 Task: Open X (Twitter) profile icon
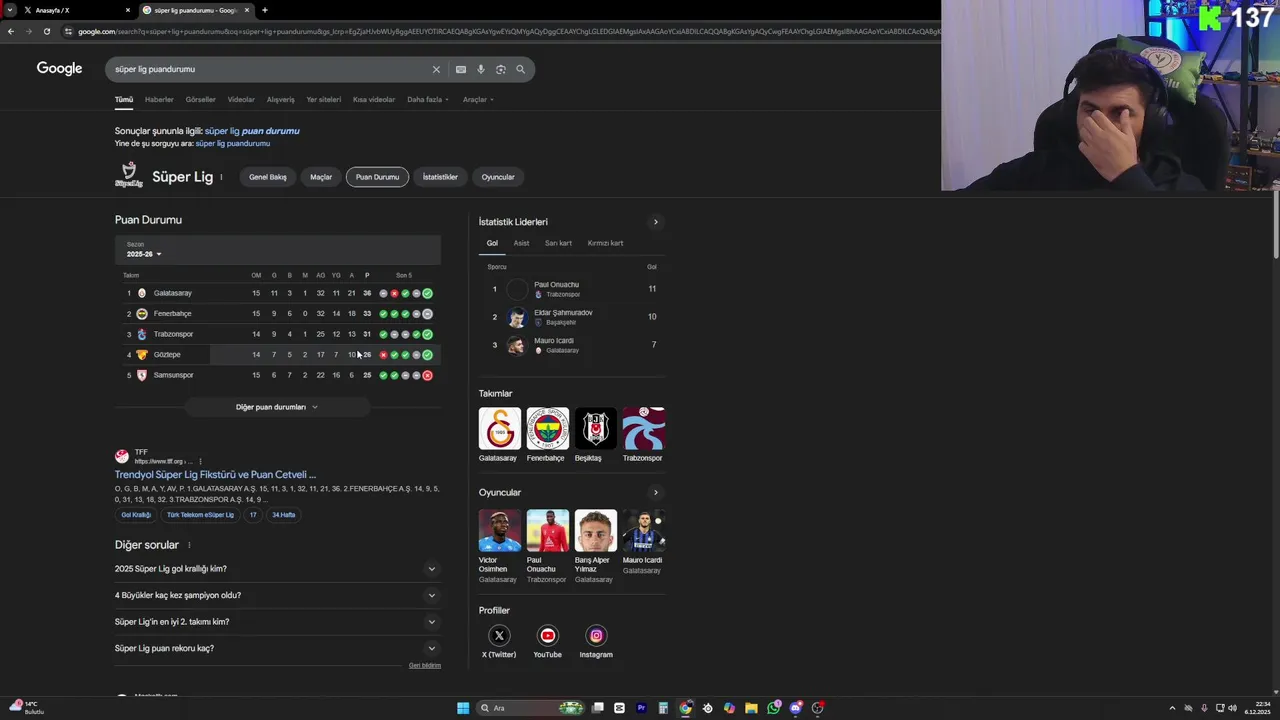coord(499,635)
